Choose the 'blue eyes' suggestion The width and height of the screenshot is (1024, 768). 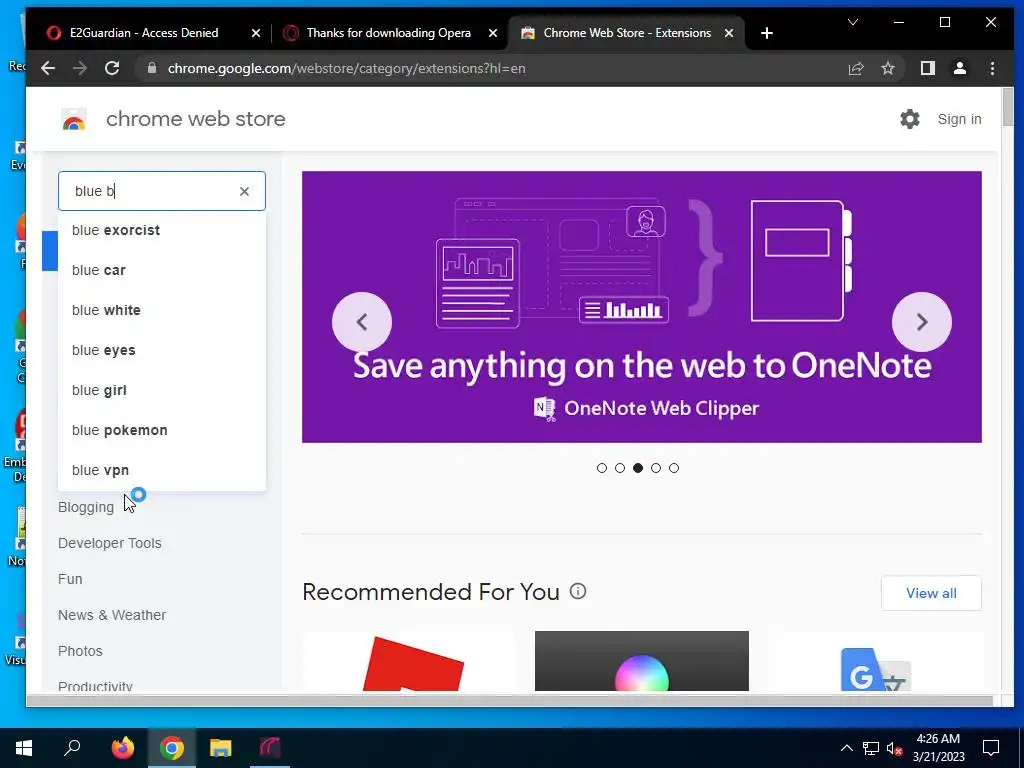click(x=161, y=350)
